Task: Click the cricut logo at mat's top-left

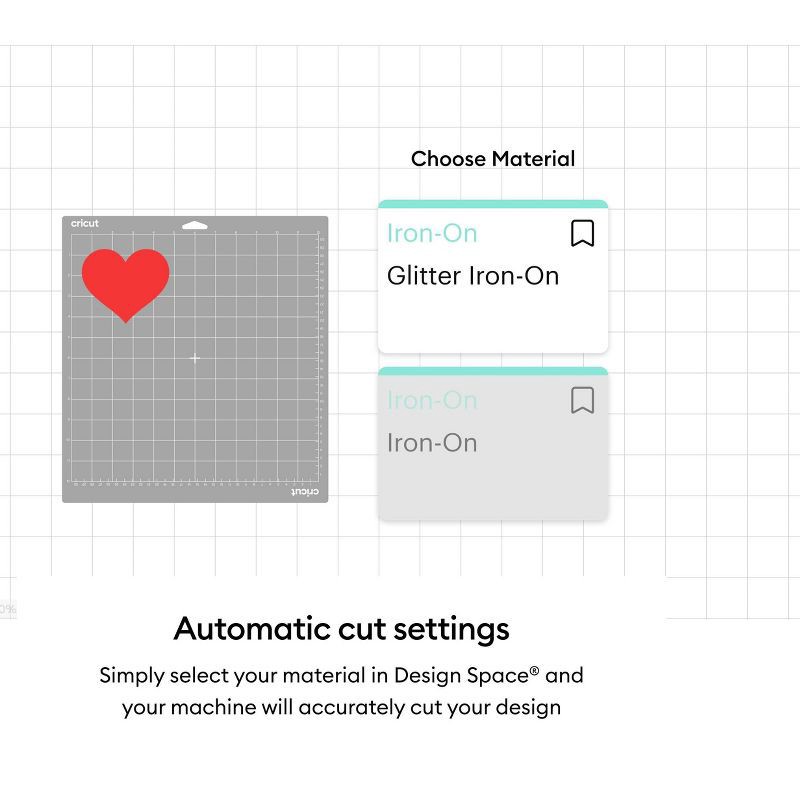Action: click(85, 224)
